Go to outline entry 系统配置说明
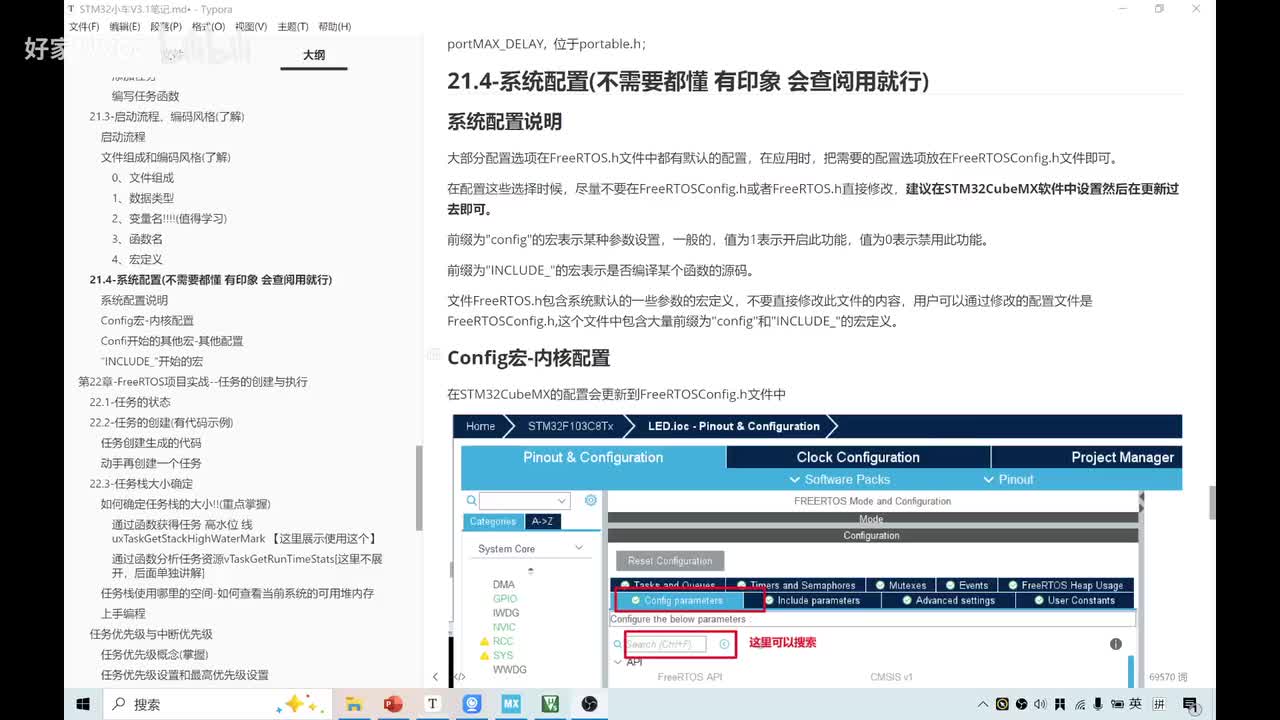 [x=134, y=300]
